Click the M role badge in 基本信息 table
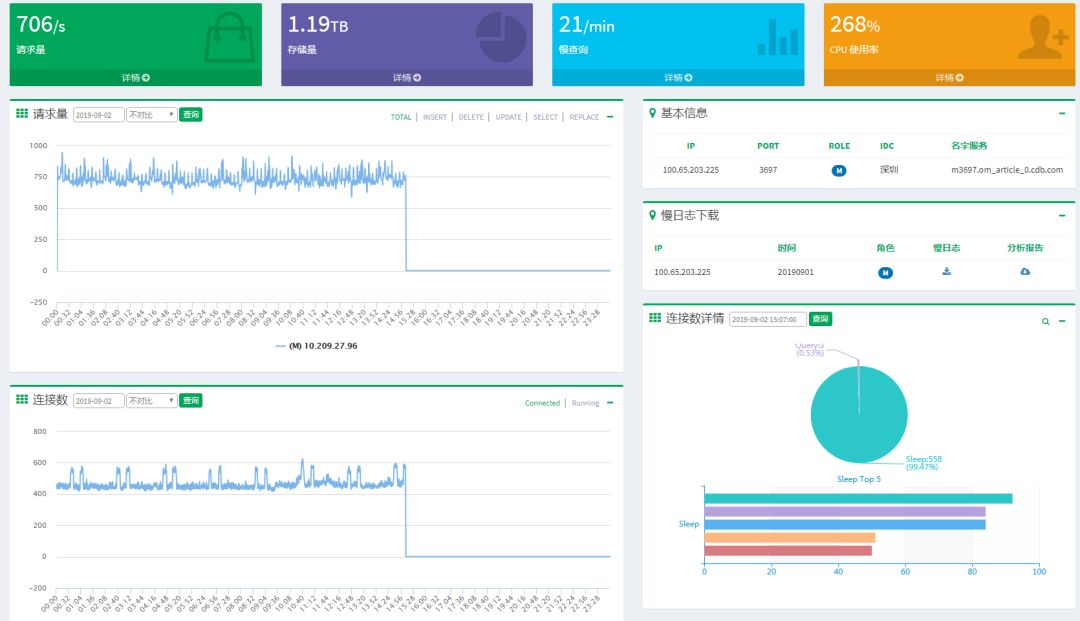Viewport: 1080px width, 621px height. (x=839, y=171)
